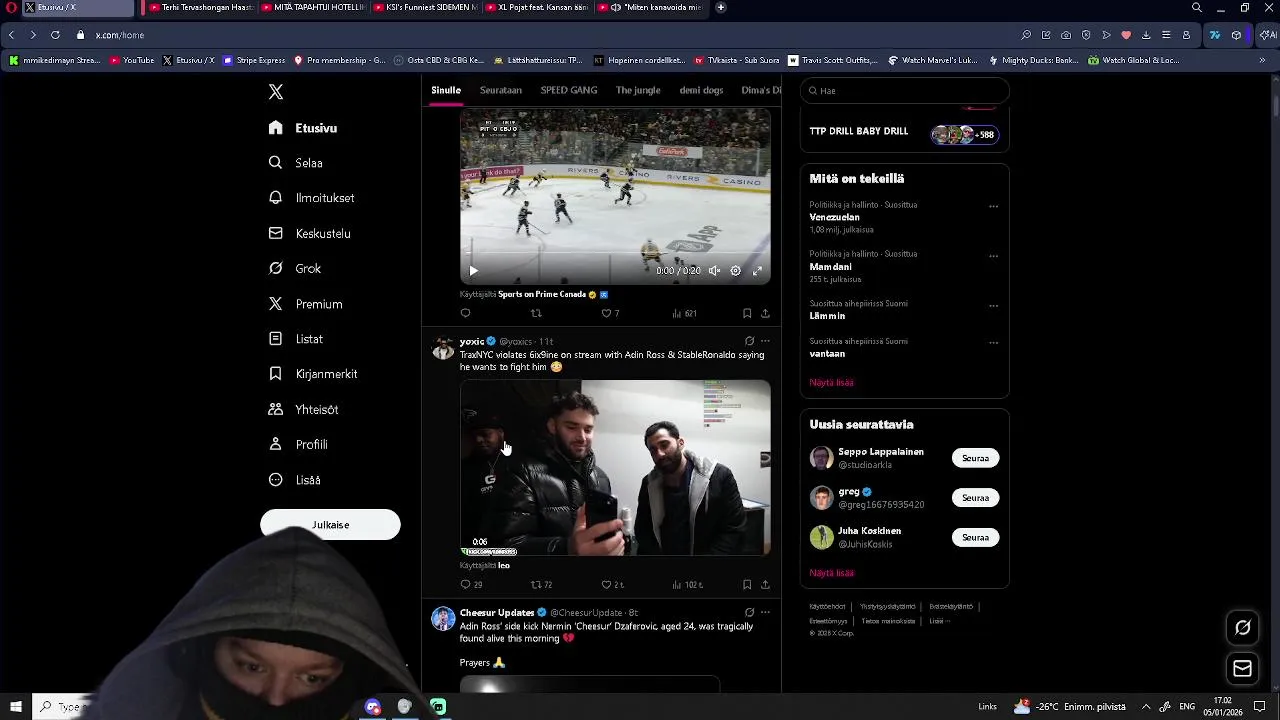Like the hockey post with 7 likes

tap(610, 313)
